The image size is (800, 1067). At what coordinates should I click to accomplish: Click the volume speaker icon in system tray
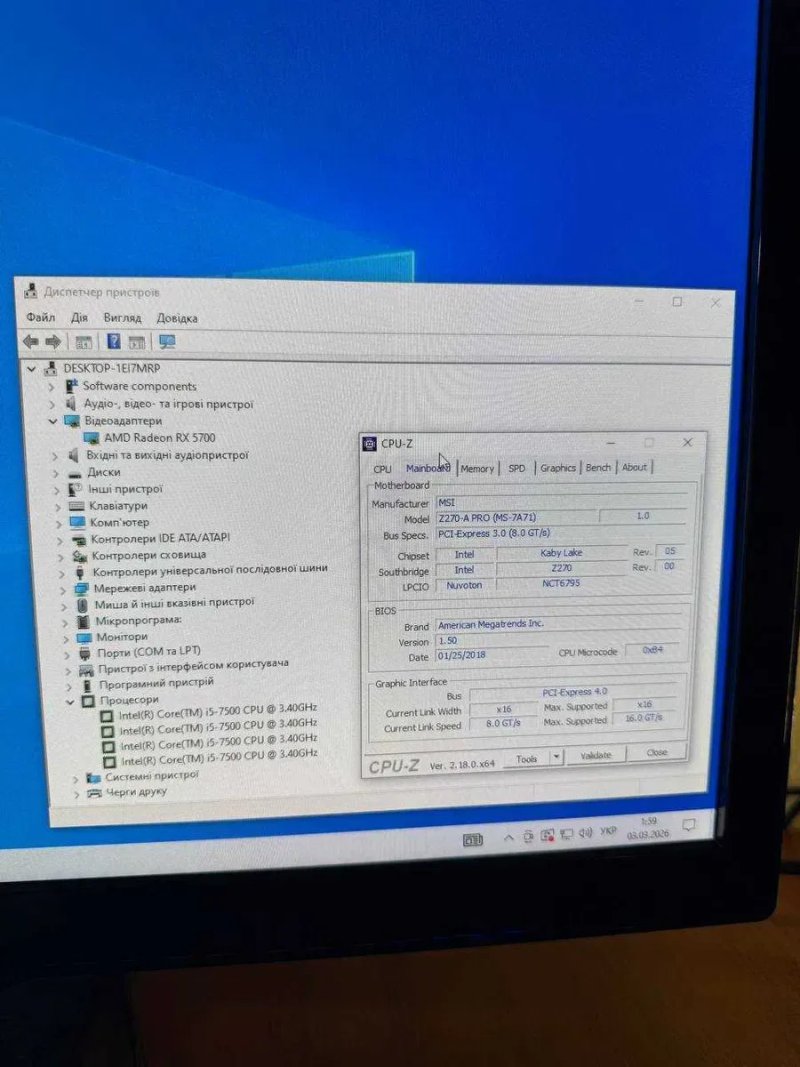coord(586,834)
